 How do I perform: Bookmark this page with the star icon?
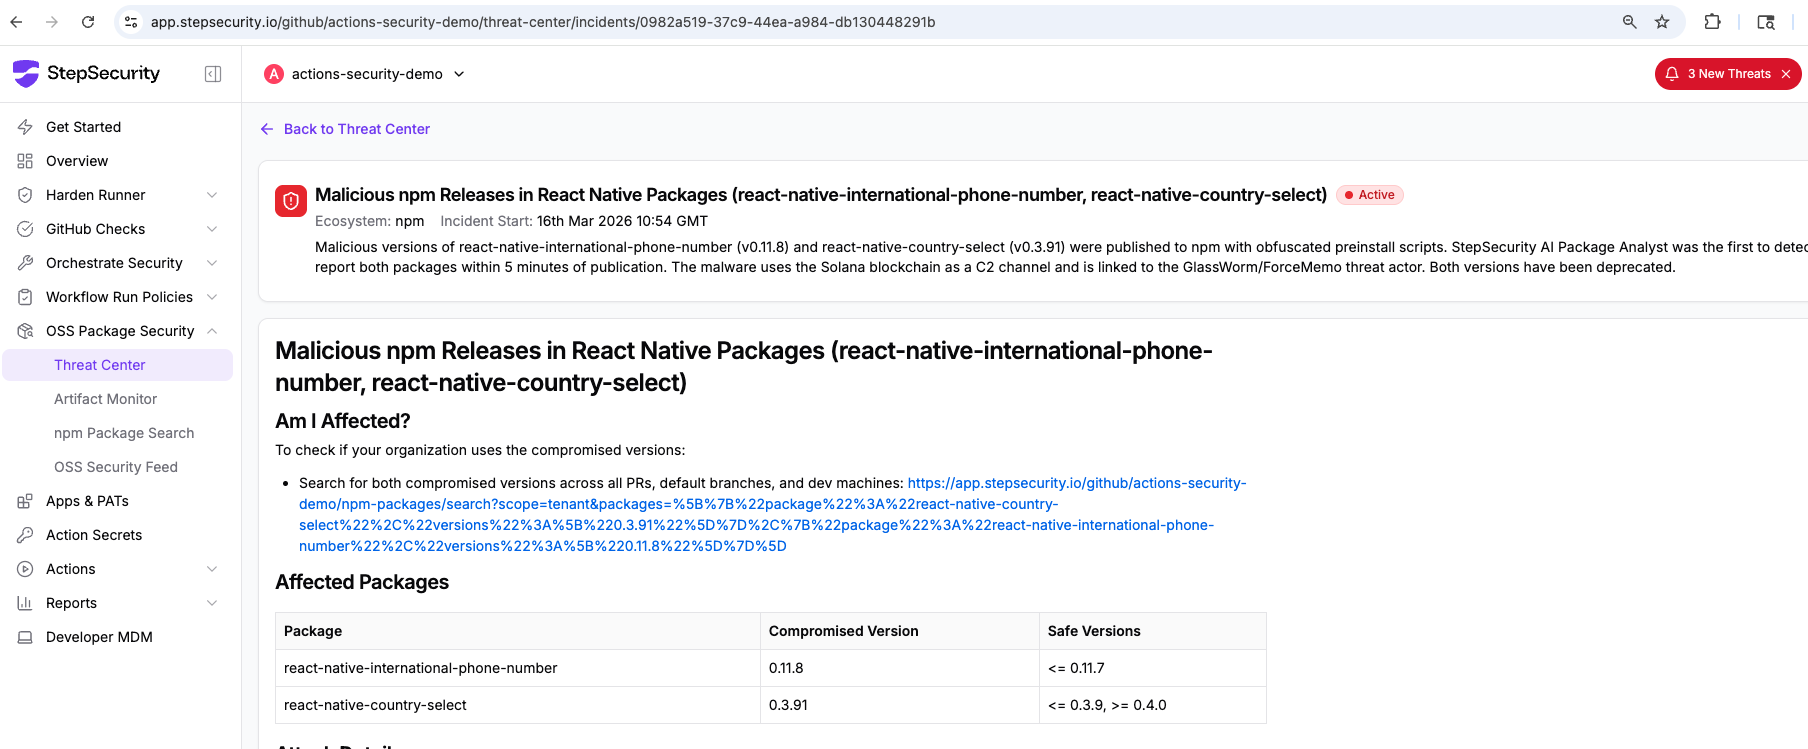pyautogui.click(x=1662, y=22)
